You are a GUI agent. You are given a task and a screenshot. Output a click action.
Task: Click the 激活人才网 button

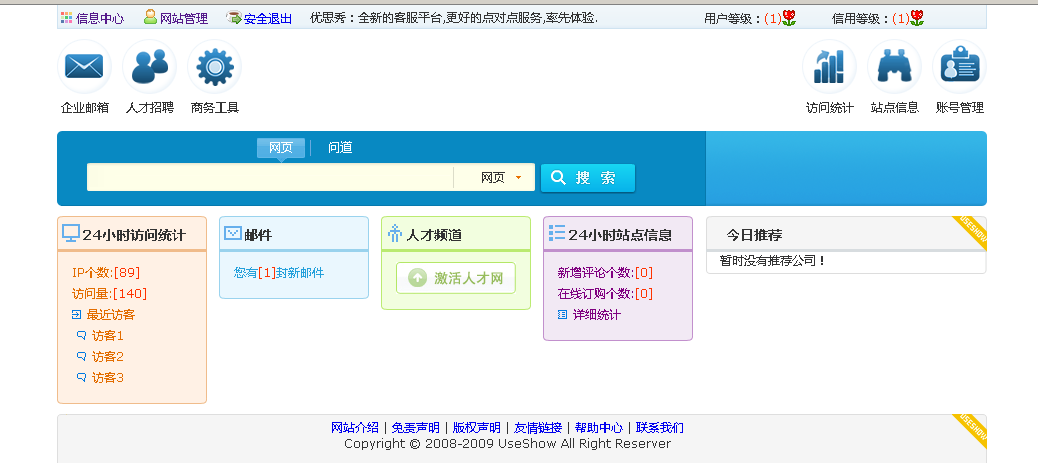pyautogui.click(x=455, y=278)
